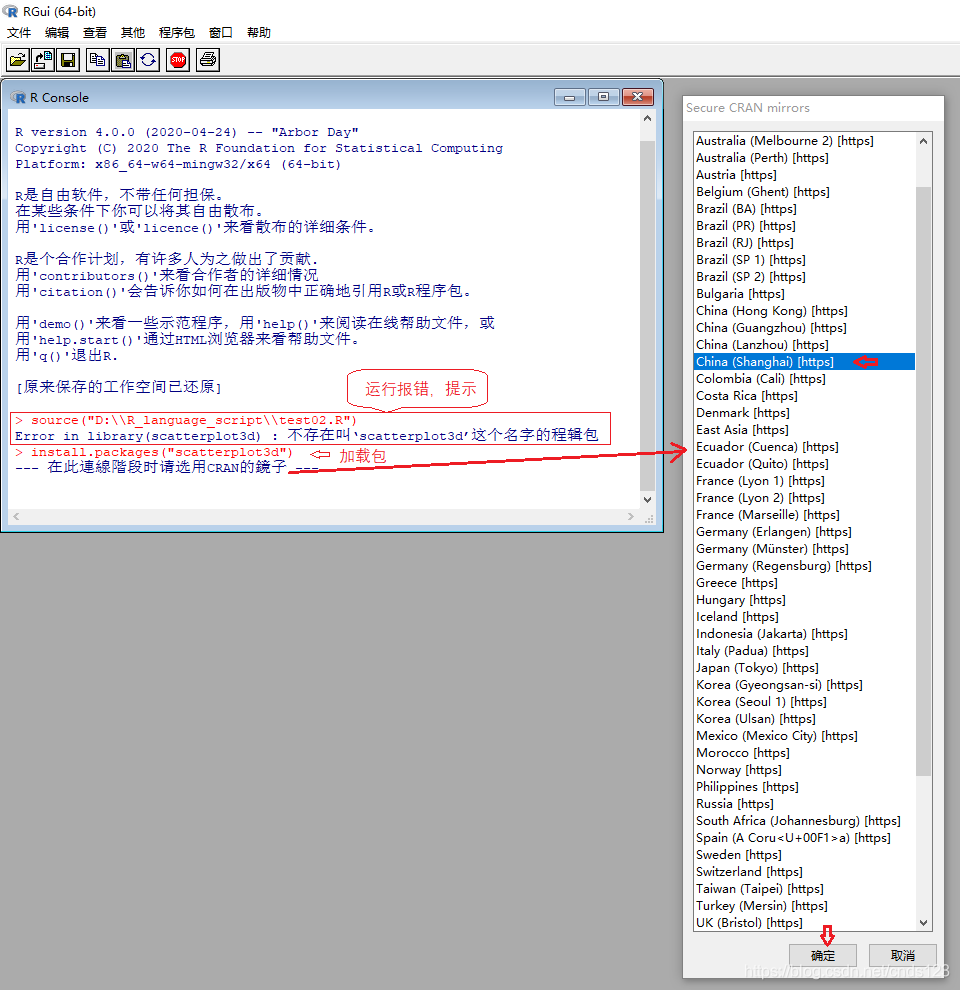Viewport: 960px width, 990px height.
Task: Click the load workspace toolbar icon
Action: 43,60
